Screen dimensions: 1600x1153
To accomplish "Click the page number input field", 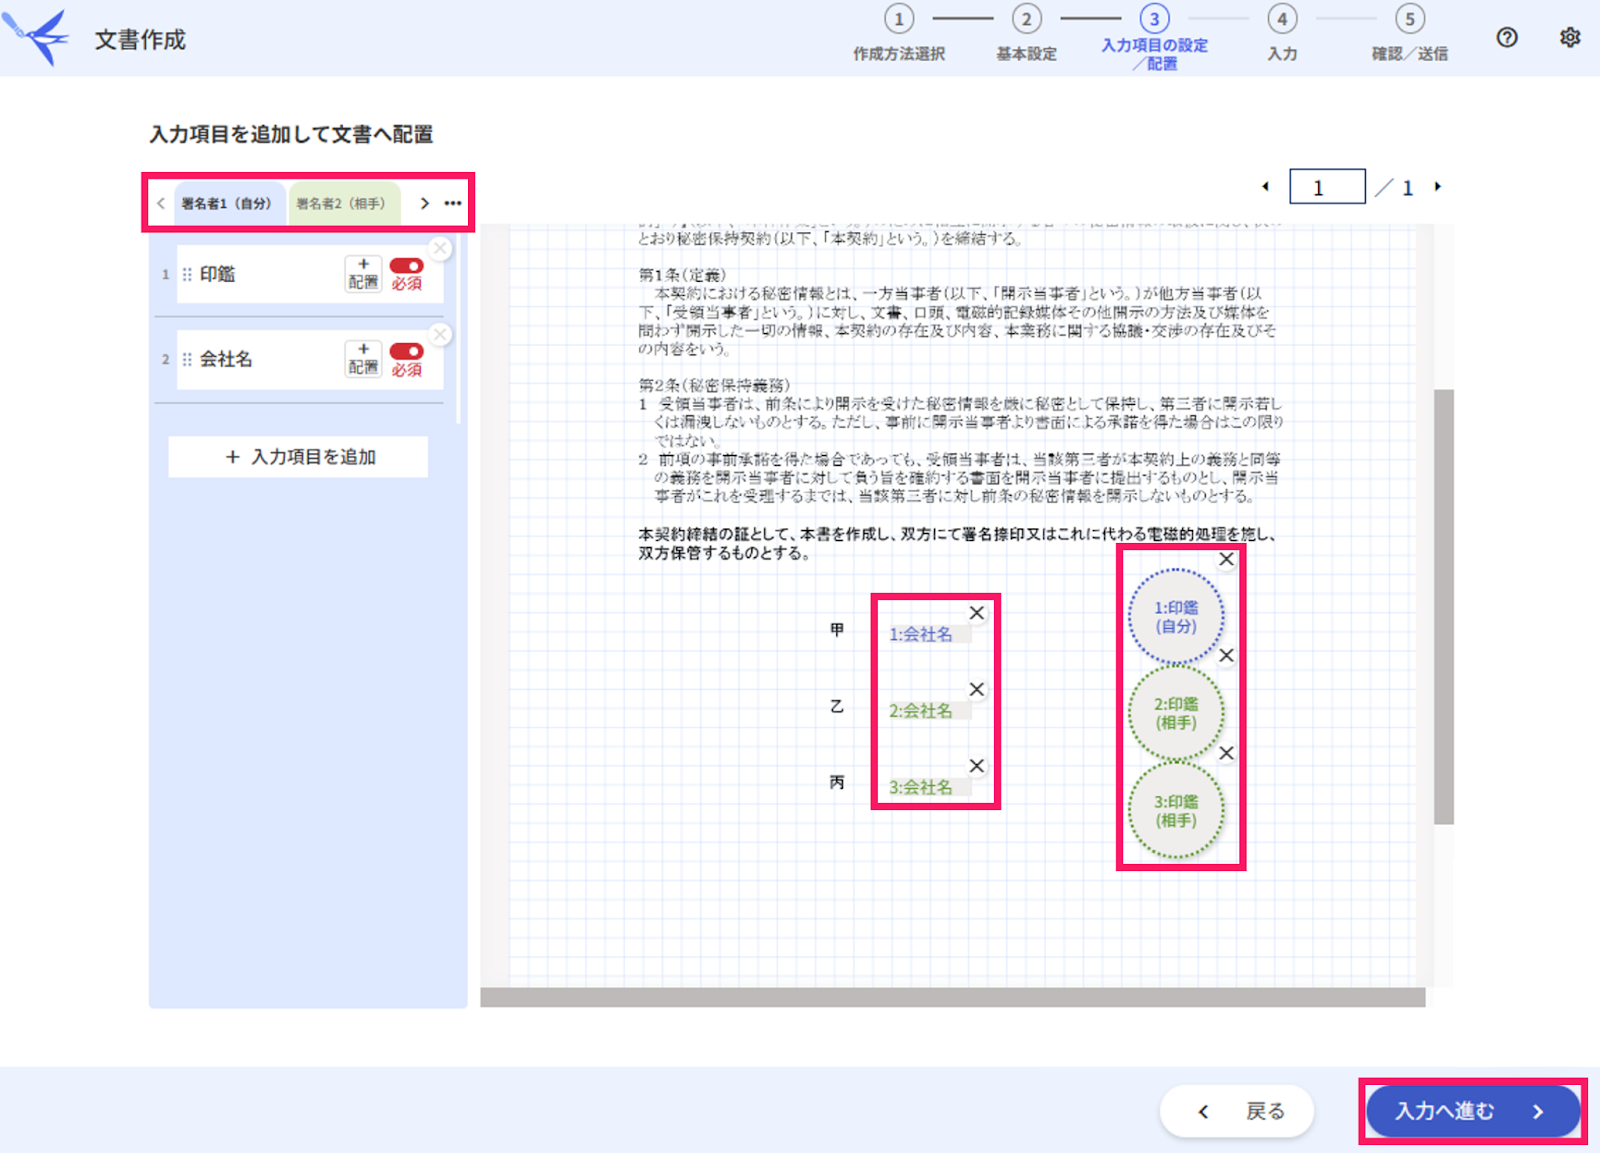I will click(x=1327, y=187).
